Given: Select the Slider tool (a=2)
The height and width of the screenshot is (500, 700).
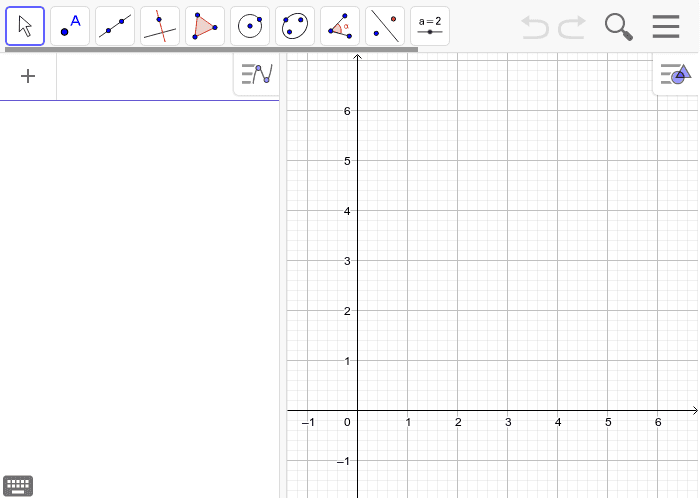Looking at the screenshot, I should 430,26.
